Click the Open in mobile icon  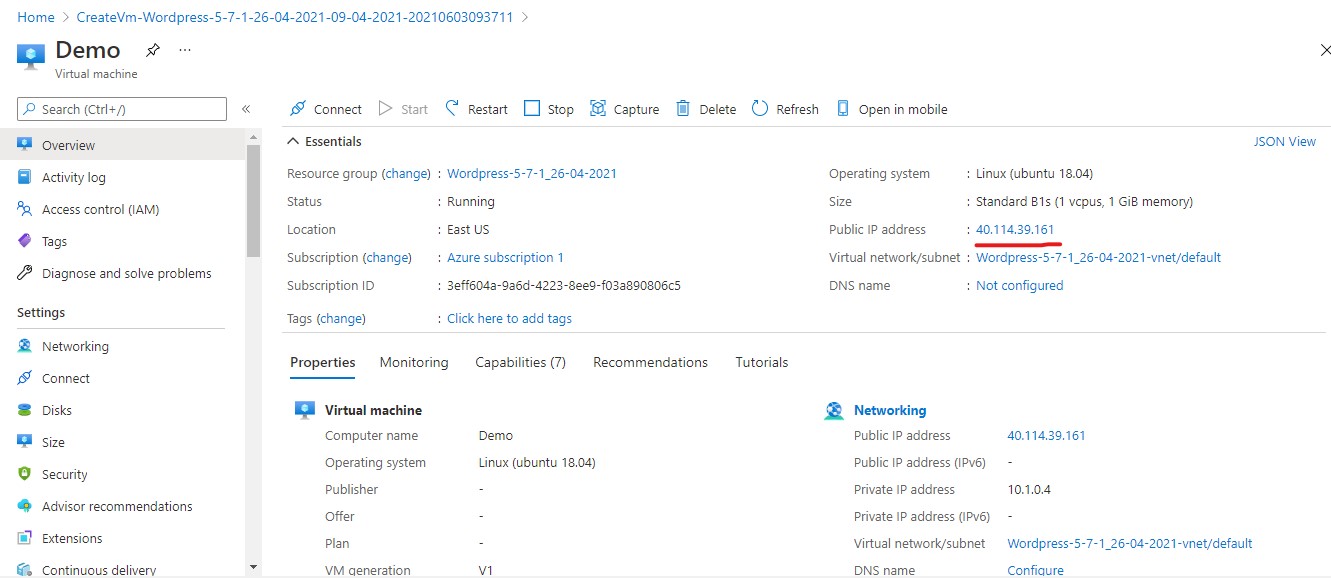pyautogui.click(x=842, y=109)
